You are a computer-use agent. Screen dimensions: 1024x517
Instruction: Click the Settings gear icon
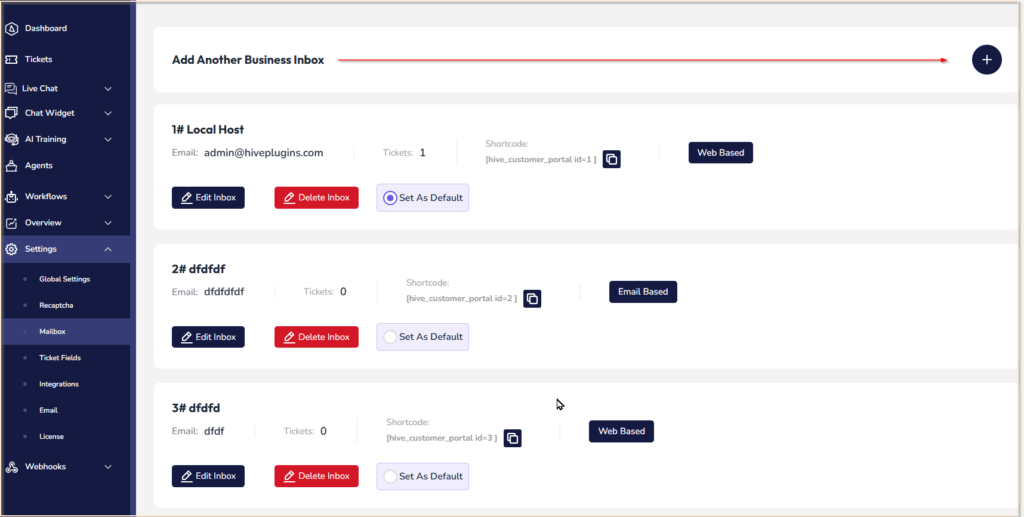[x=11, y=249]
